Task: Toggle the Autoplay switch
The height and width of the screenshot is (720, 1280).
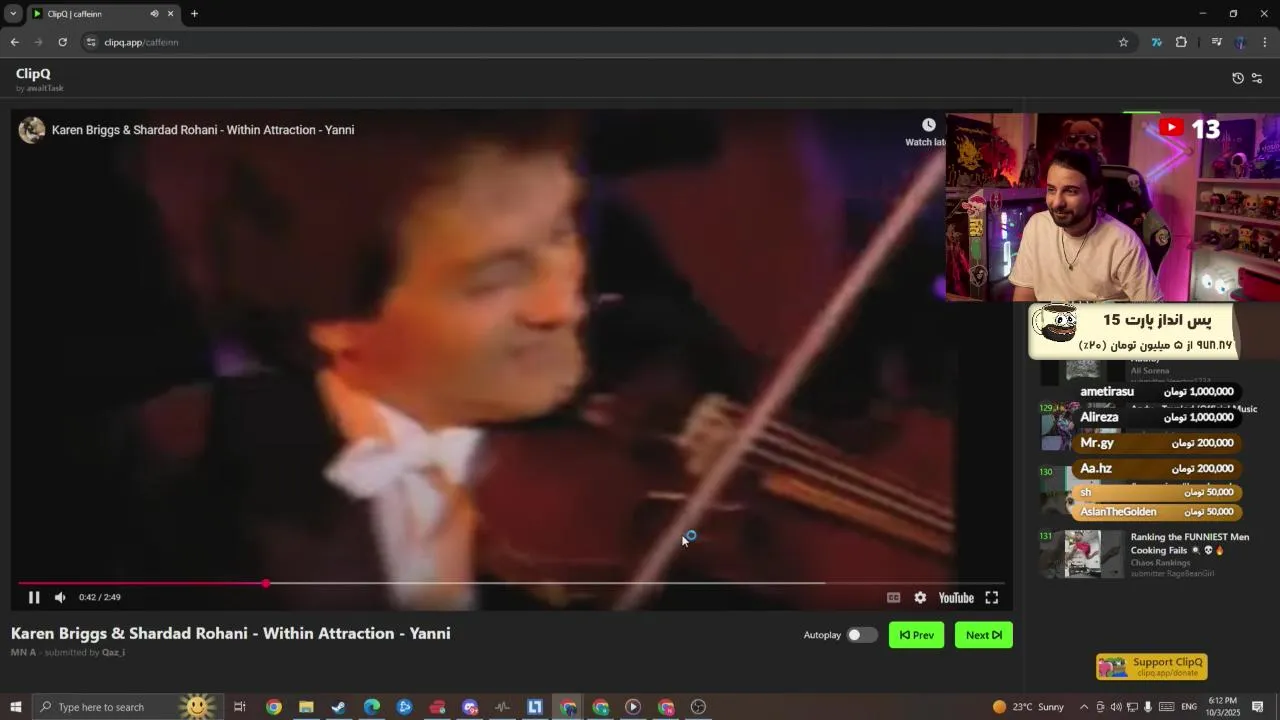Action: 861,635
